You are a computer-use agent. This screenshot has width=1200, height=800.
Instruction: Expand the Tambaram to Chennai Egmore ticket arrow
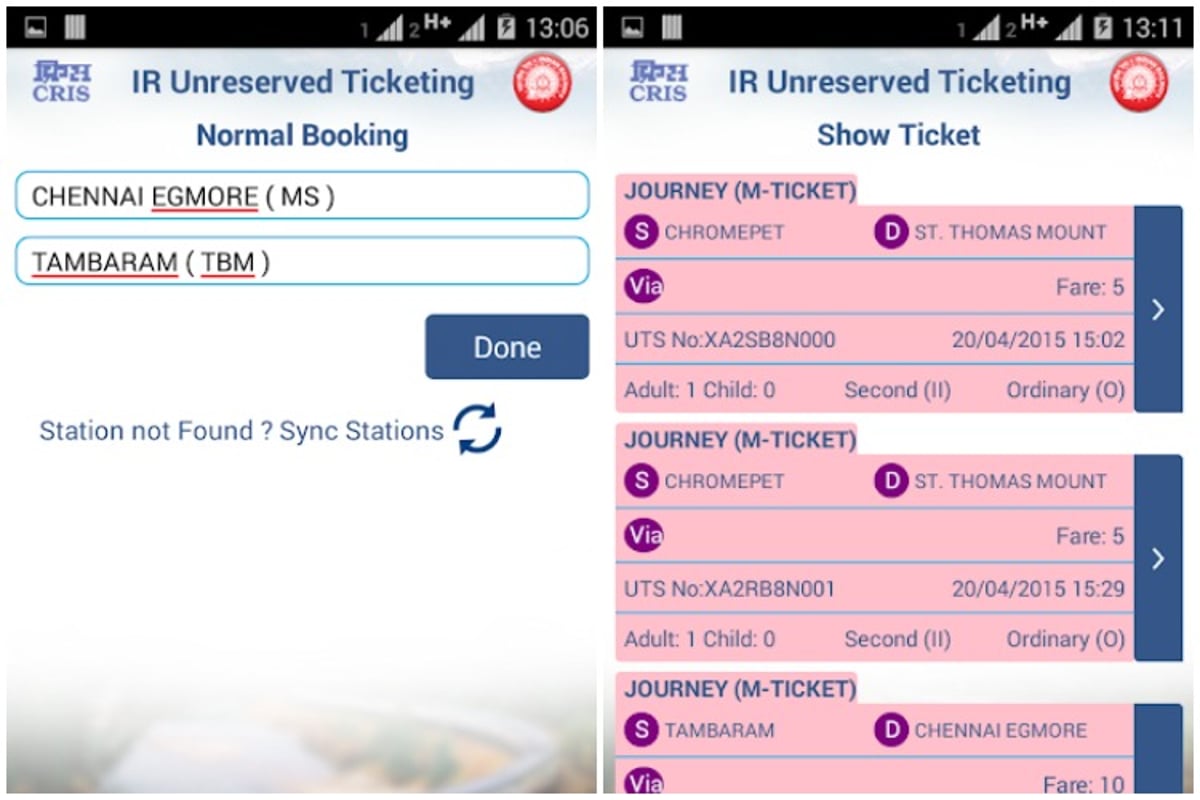tap(1158, 748)
